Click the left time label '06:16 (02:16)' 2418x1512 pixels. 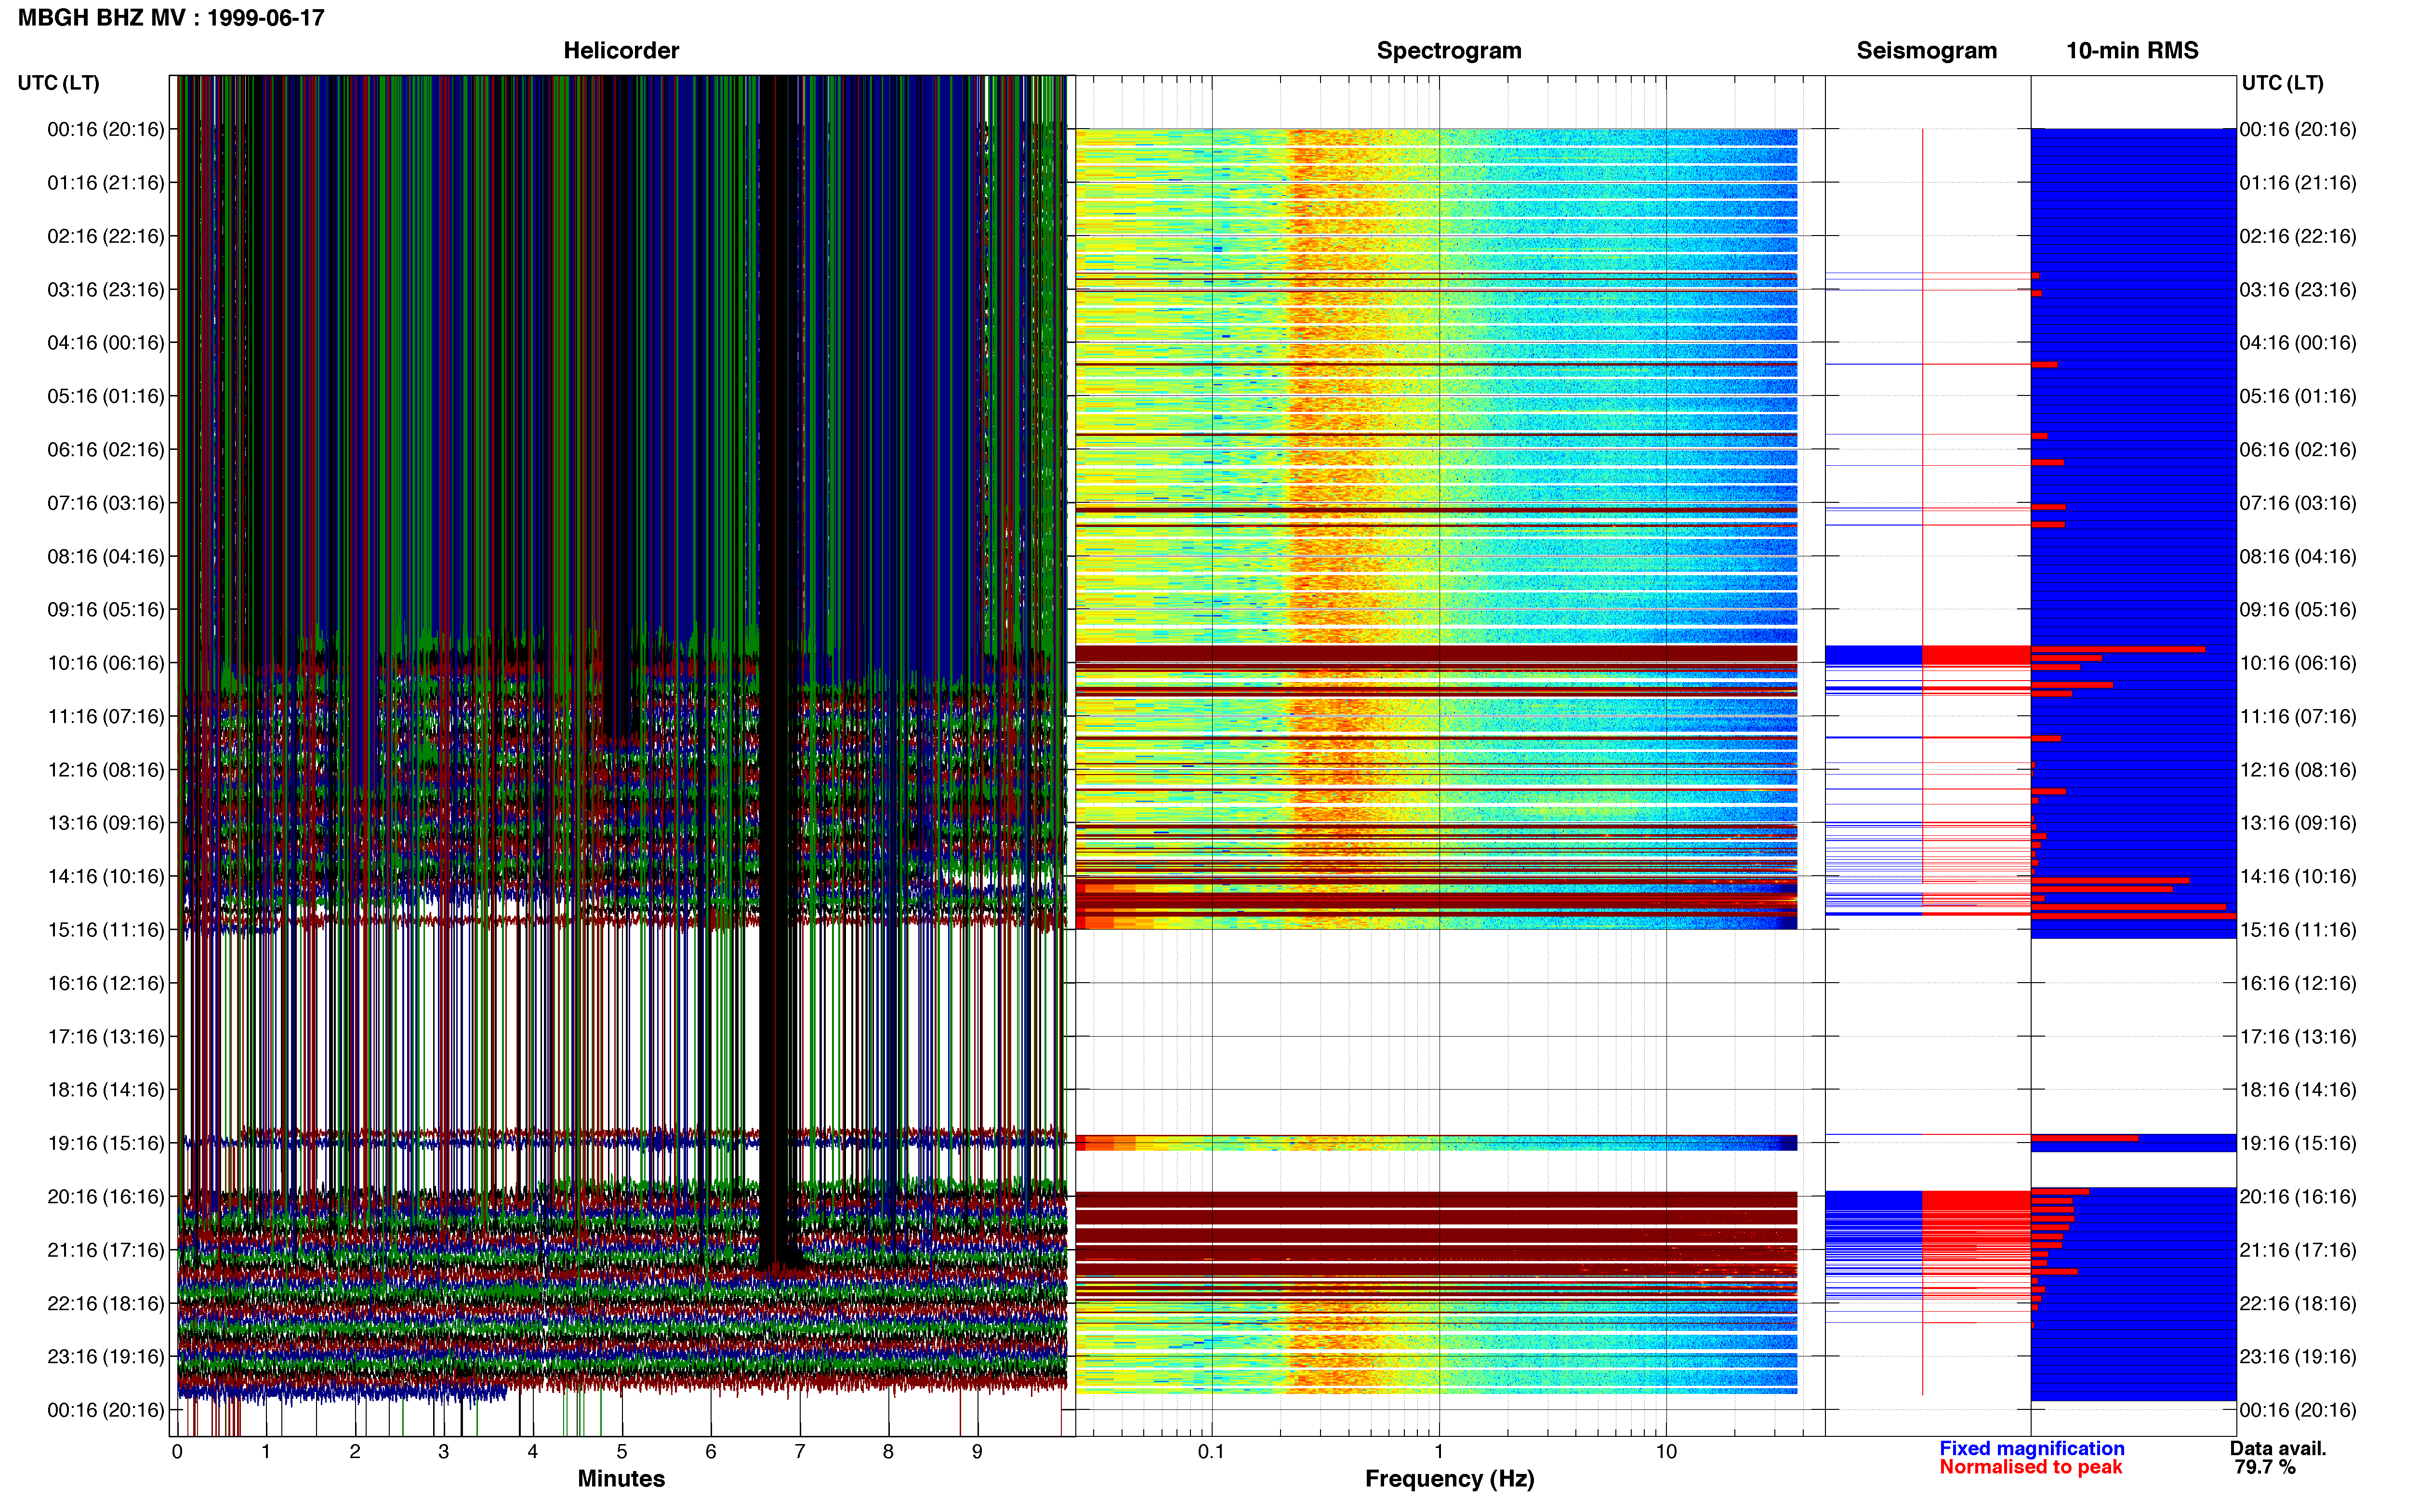pyautogui.click(x=106, y=450)
